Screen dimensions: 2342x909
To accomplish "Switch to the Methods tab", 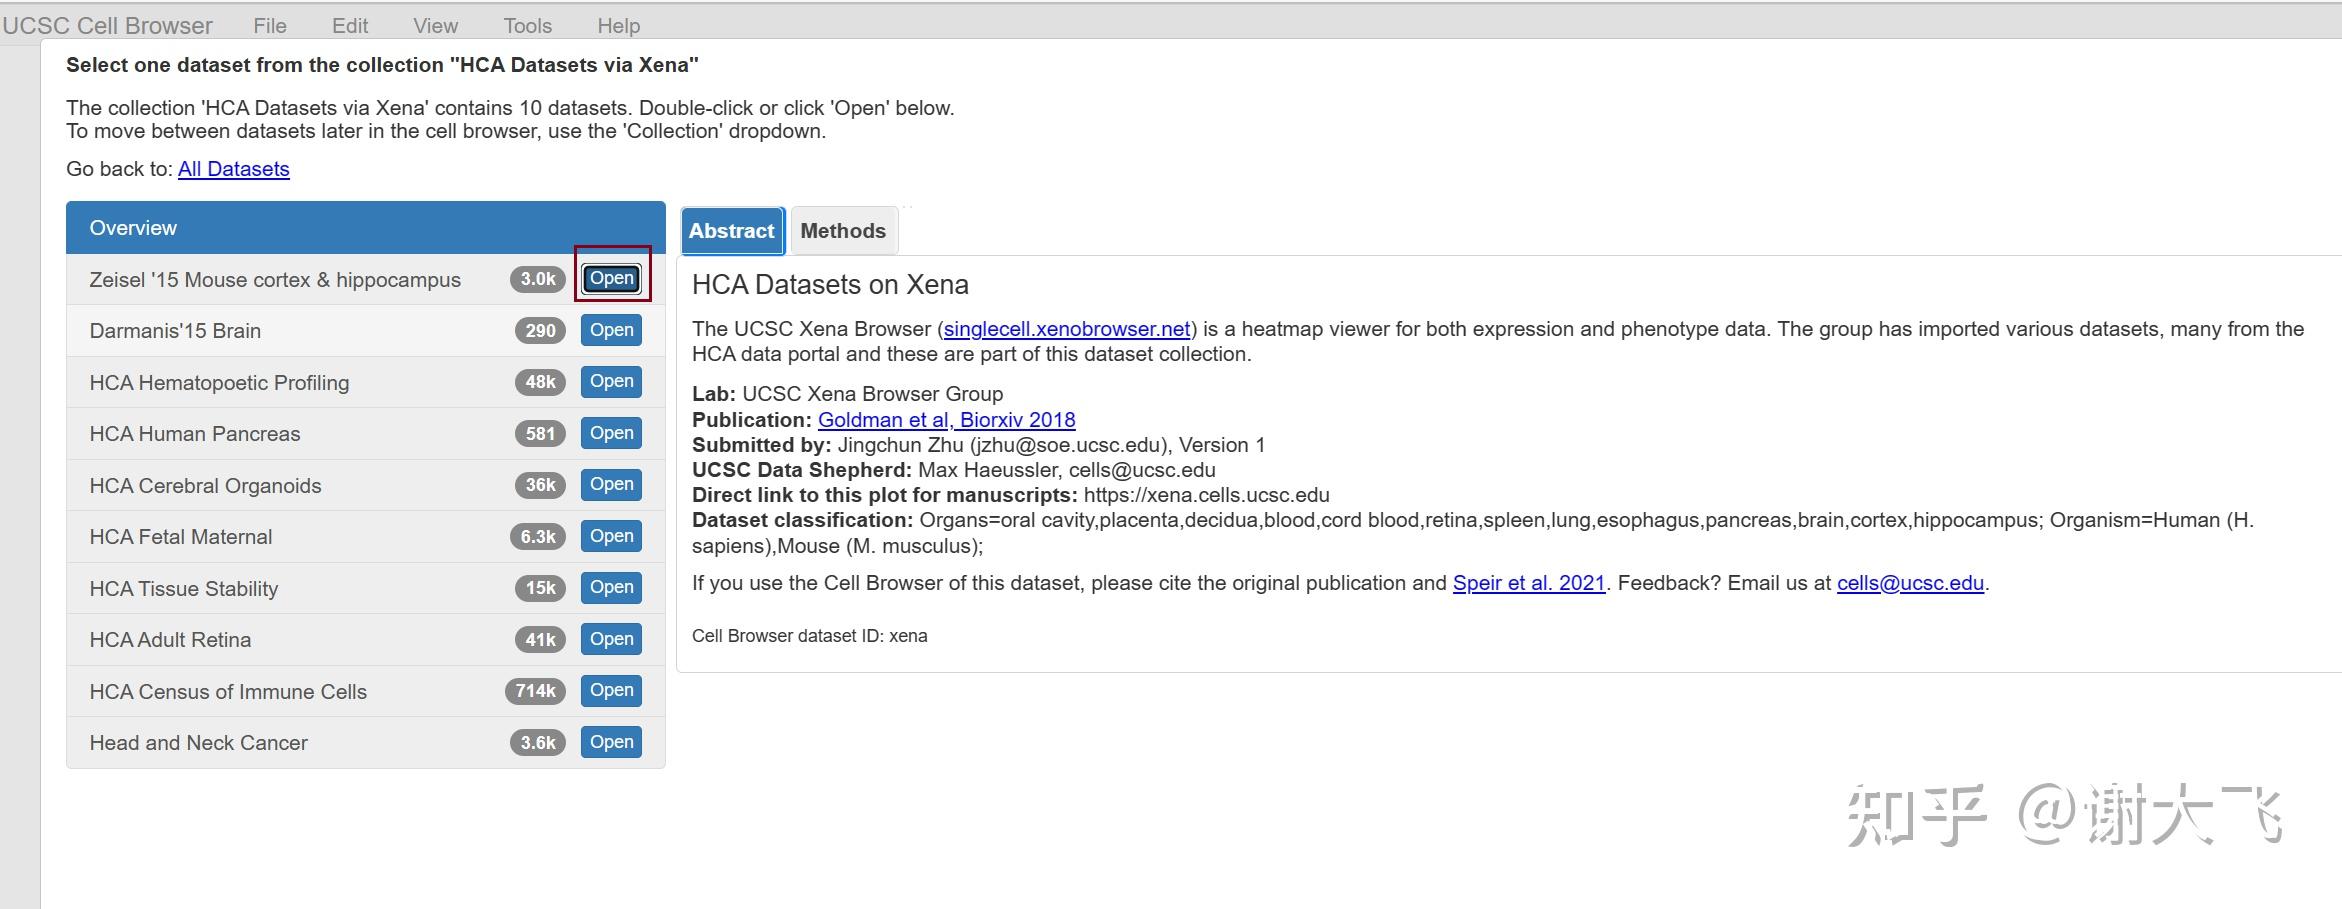I will [x=843, y=230].
